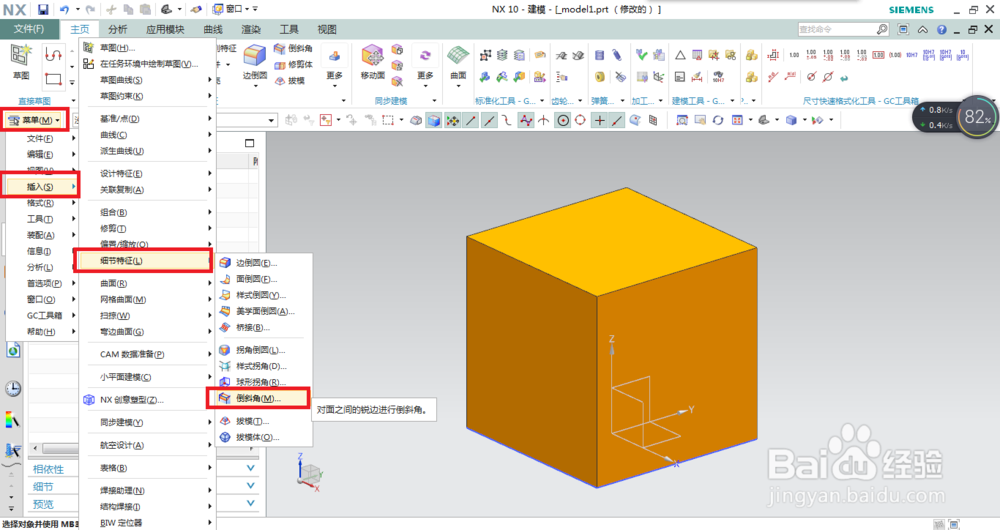The image size is (1000, 530).
Task: Choose 同步建模(Y) menu entry
Action: click(x=145, y=422)
